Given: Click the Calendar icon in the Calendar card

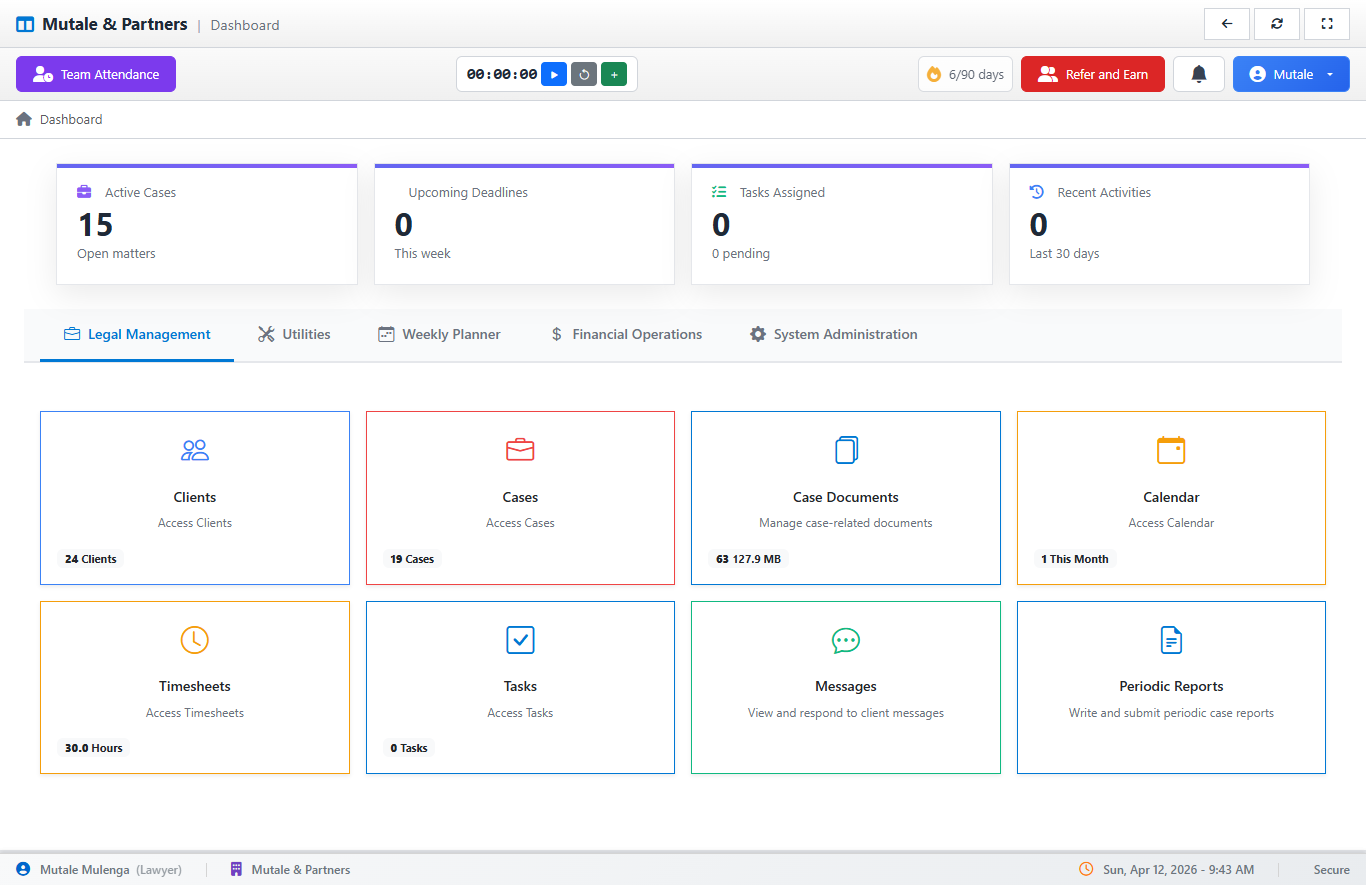Looking at the screenshot, I should (1171, 450).
